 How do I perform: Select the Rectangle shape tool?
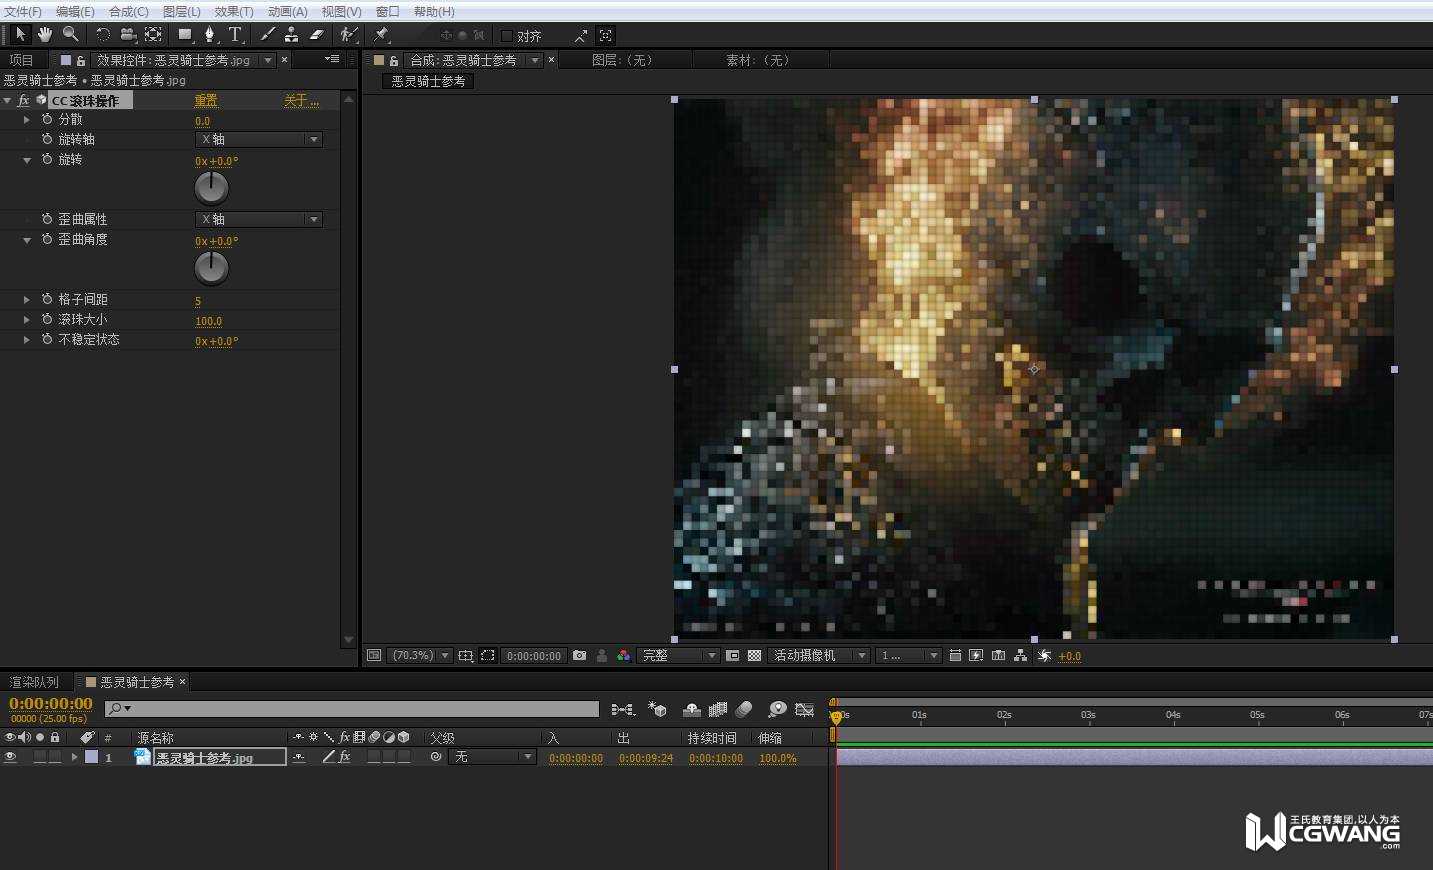coord(185,34)
